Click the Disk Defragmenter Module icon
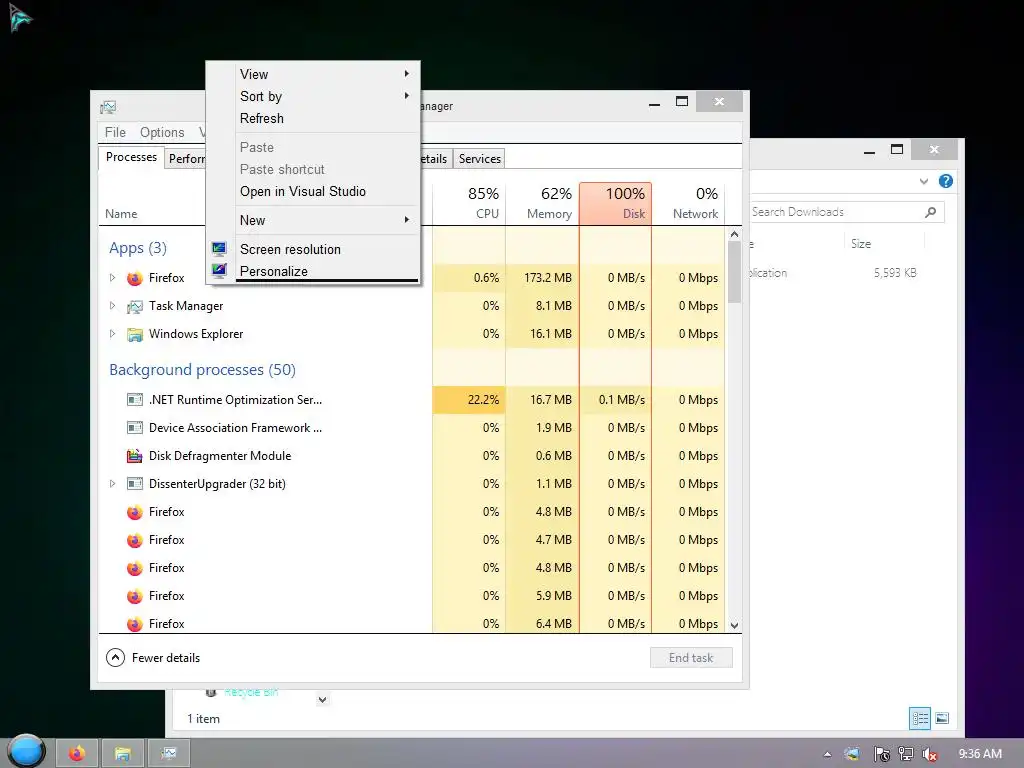This screenshot has height=768, width=1024. pyautogui.click(x=135, y=456)
